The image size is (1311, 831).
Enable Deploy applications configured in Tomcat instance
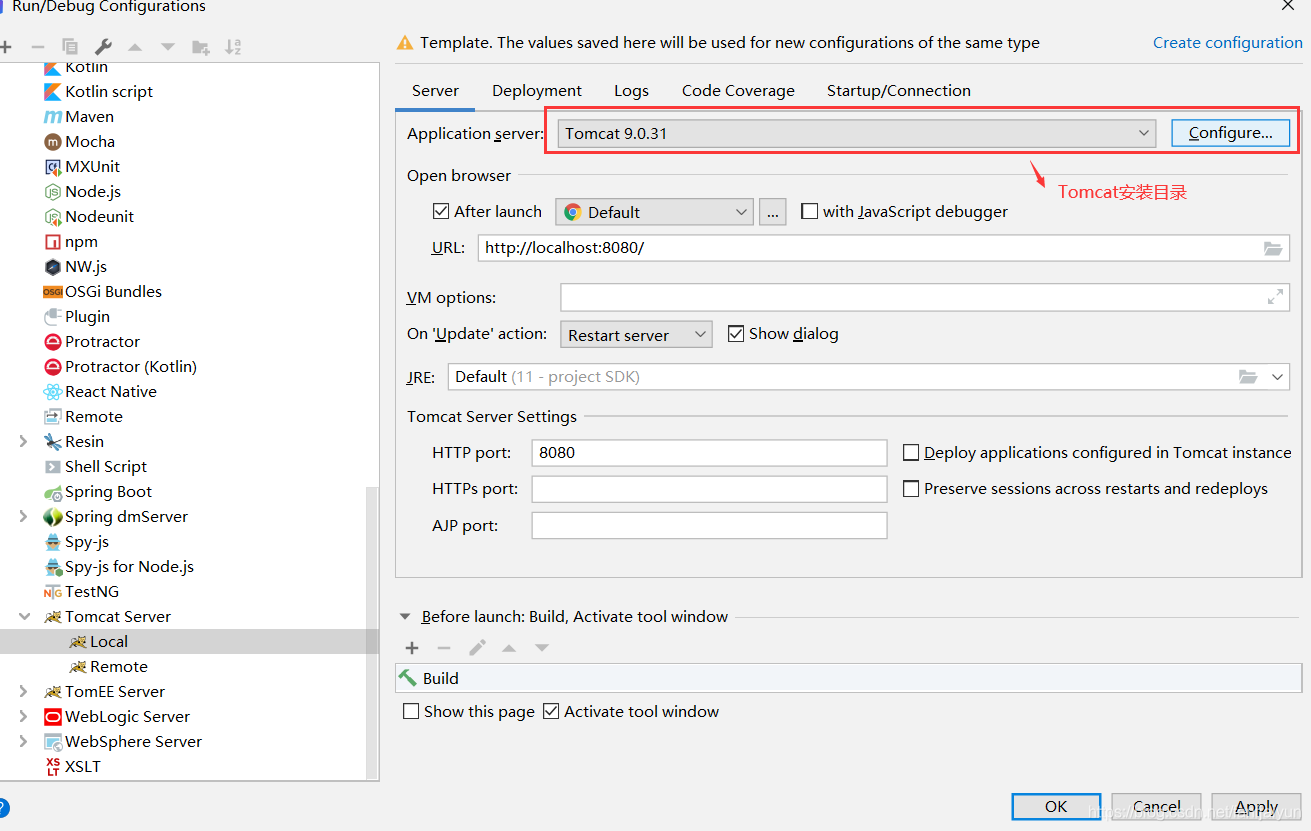coord(911,453)
